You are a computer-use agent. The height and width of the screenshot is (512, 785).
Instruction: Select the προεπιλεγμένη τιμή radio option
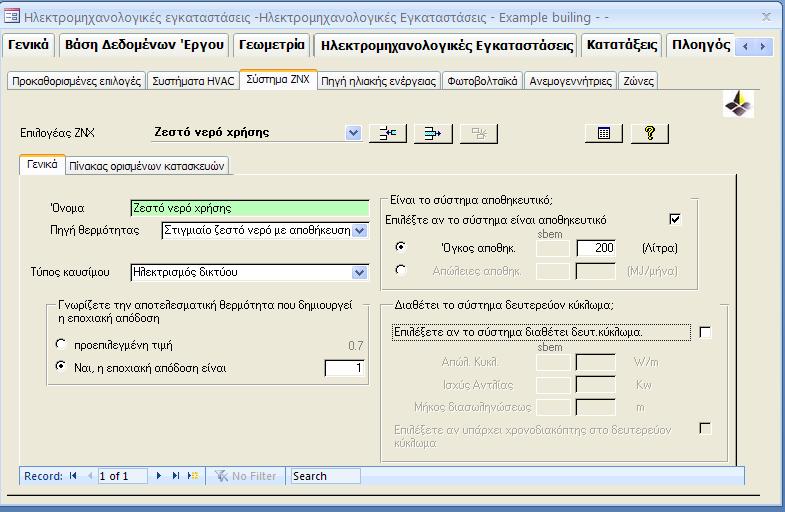pyautogui.click(x=61, y=344)
